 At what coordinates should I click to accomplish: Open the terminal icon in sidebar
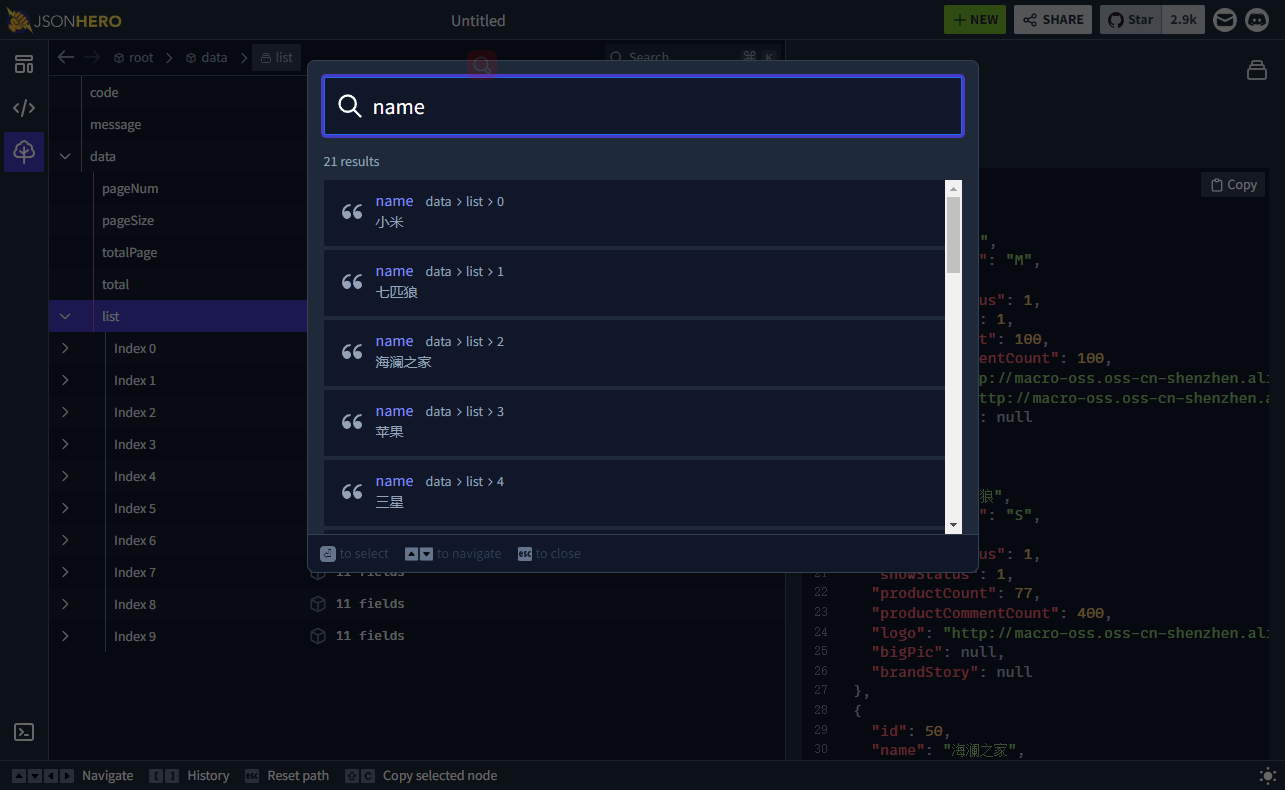(x=24, y=732)
